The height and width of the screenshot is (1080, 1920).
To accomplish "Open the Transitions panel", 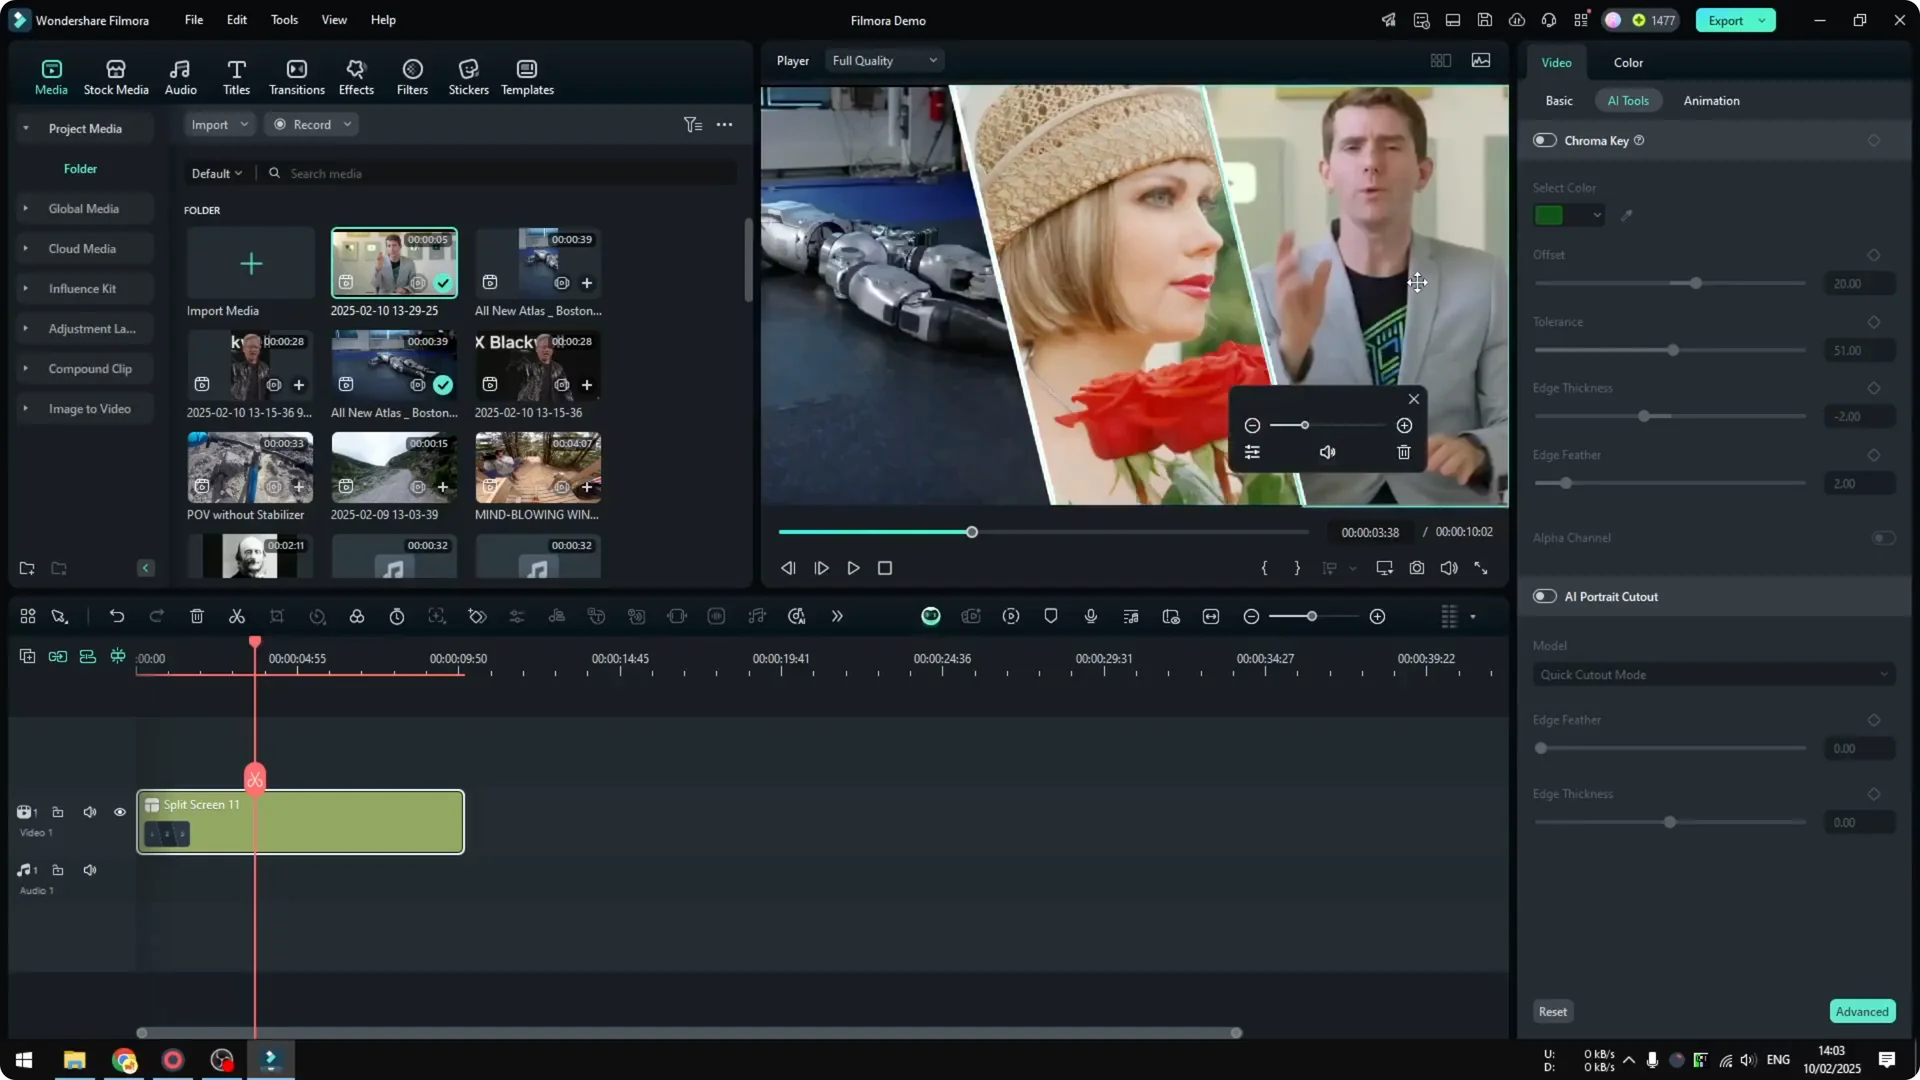I will tap(297, 77).
